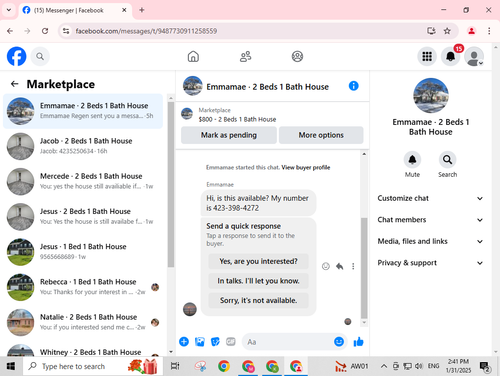Viewport: 500px width, 376px height.
Task: Choose a GIF icon
Action: coord(231,342)
